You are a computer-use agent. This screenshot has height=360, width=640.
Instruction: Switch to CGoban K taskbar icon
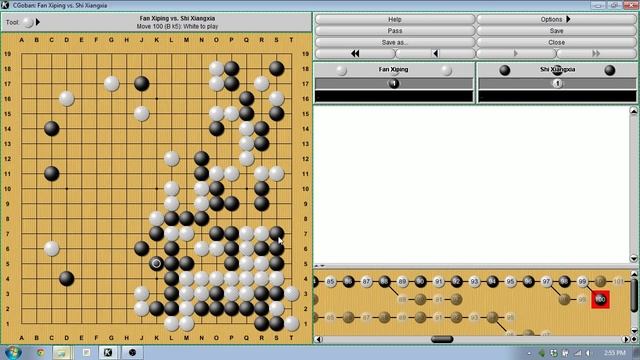108,353
